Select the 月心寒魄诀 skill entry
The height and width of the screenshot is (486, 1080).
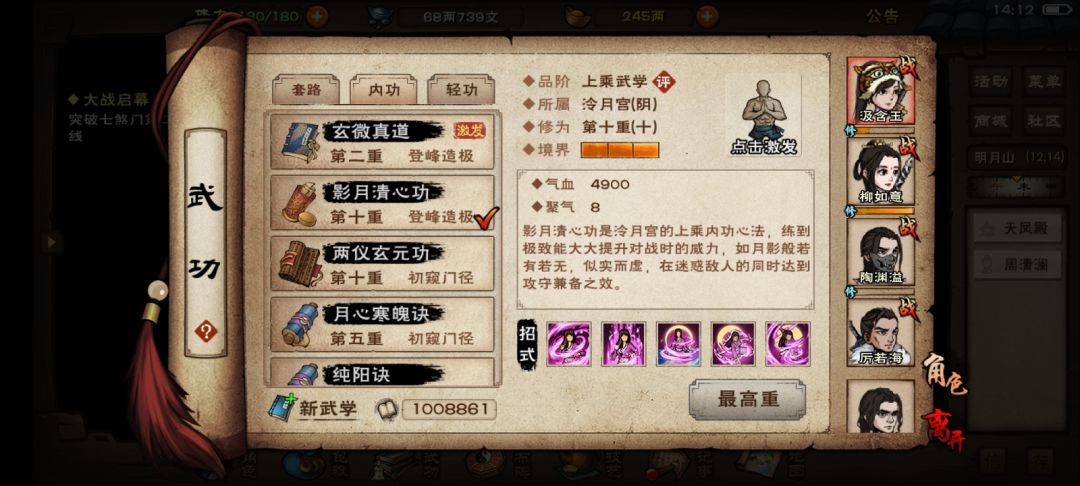[x=382, y=324]
